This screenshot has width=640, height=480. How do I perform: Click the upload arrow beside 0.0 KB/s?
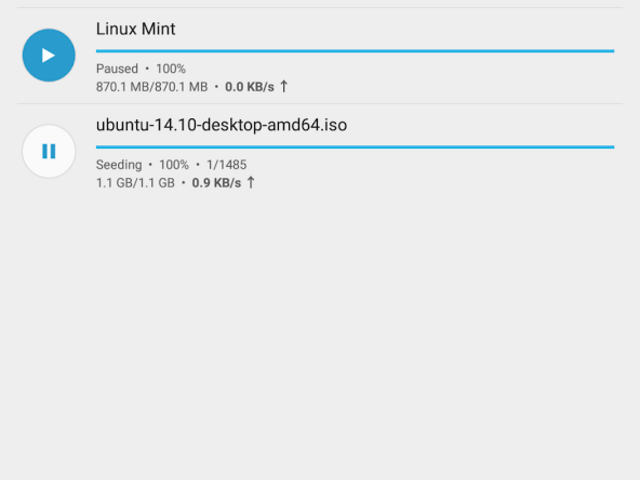click(283, 87)
